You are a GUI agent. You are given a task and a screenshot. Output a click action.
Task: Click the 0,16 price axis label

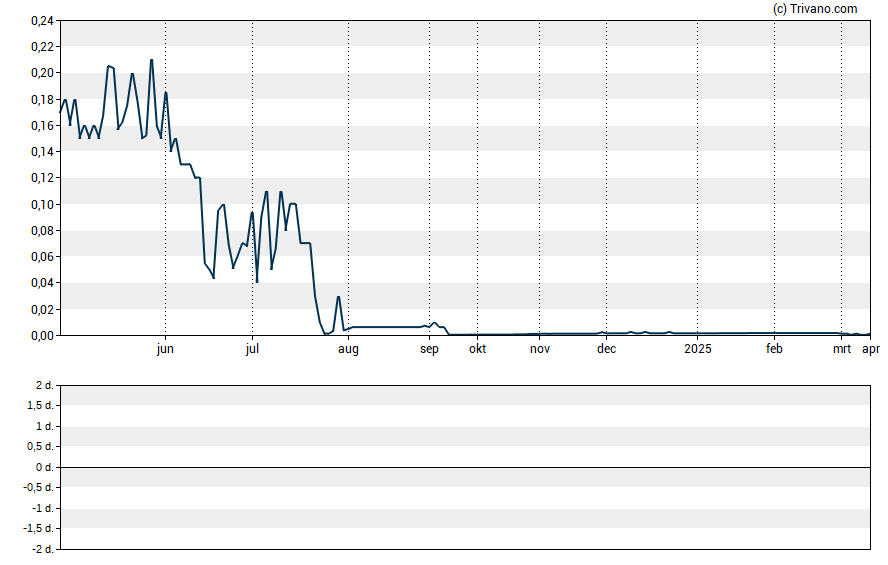click(42, 126)
